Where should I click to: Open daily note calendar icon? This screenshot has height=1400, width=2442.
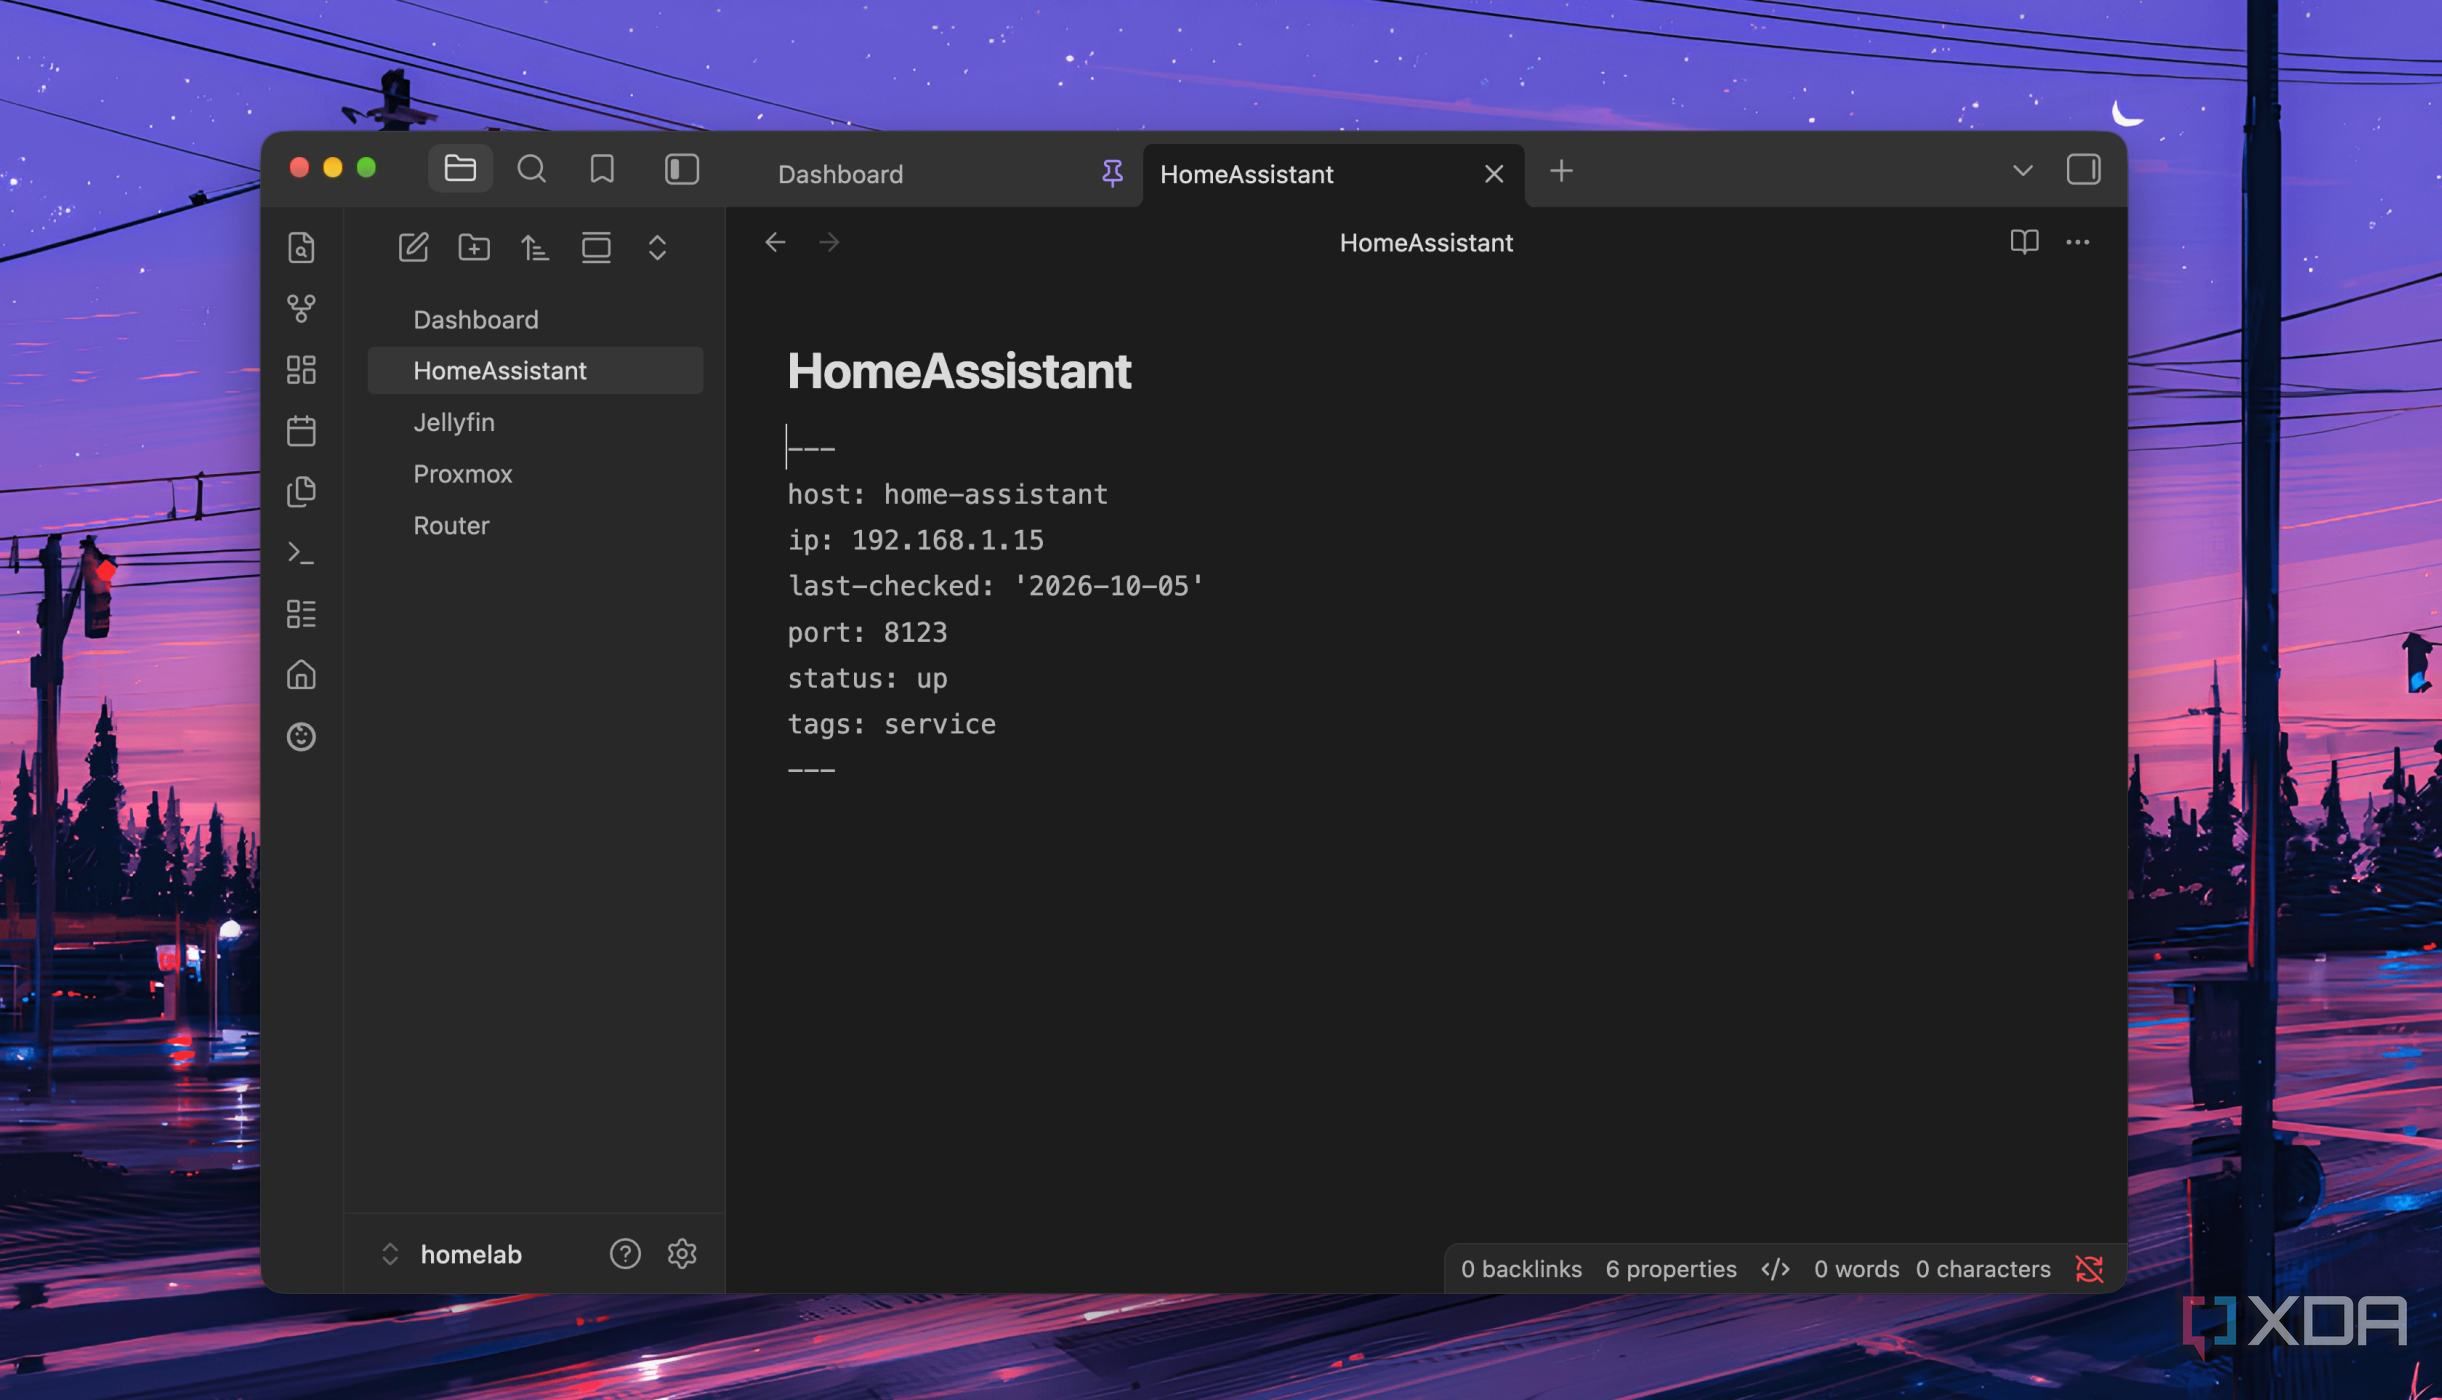point(301,431)
